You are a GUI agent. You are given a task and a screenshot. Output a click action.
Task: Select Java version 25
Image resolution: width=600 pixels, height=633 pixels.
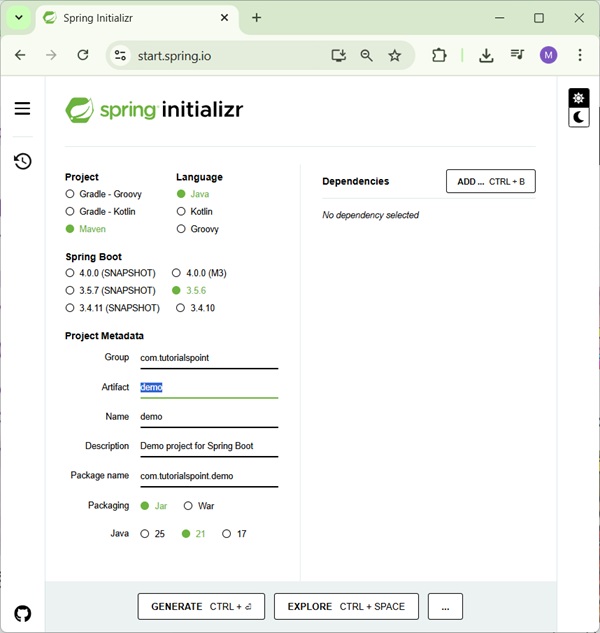coord(153,534)
